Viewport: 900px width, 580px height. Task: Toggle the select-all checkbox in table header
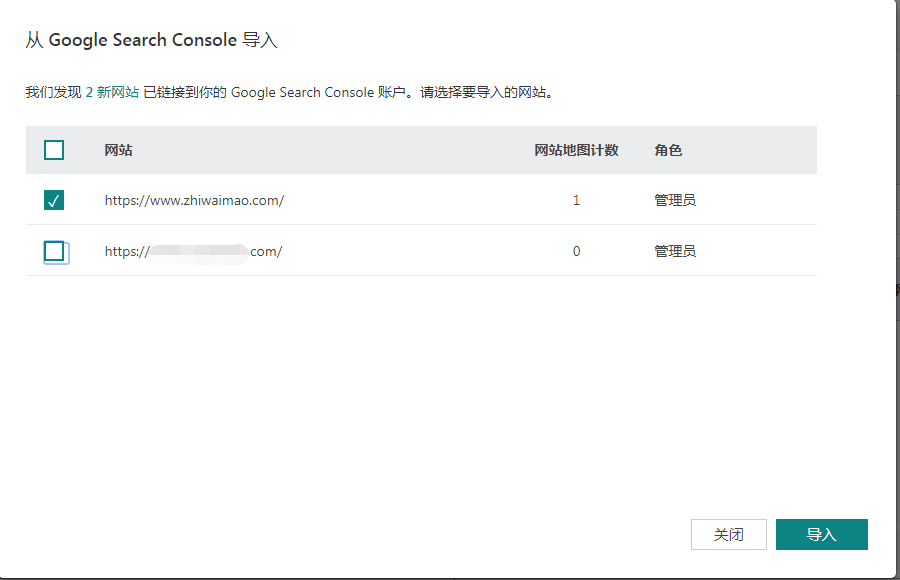tap(54, 150)
